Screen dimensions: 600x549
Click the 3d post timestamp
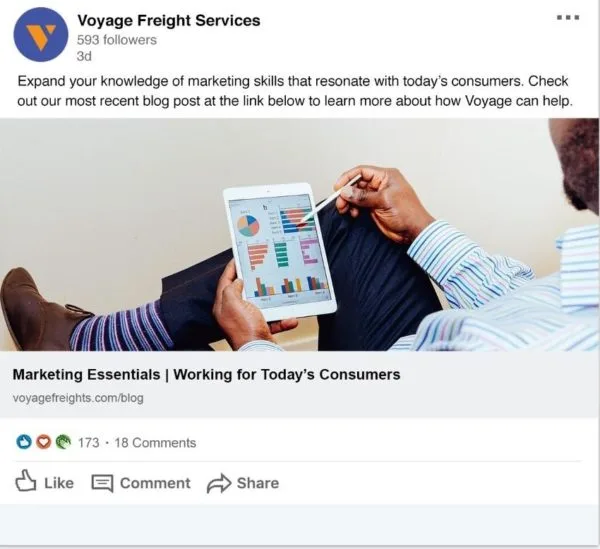(85, 57)
